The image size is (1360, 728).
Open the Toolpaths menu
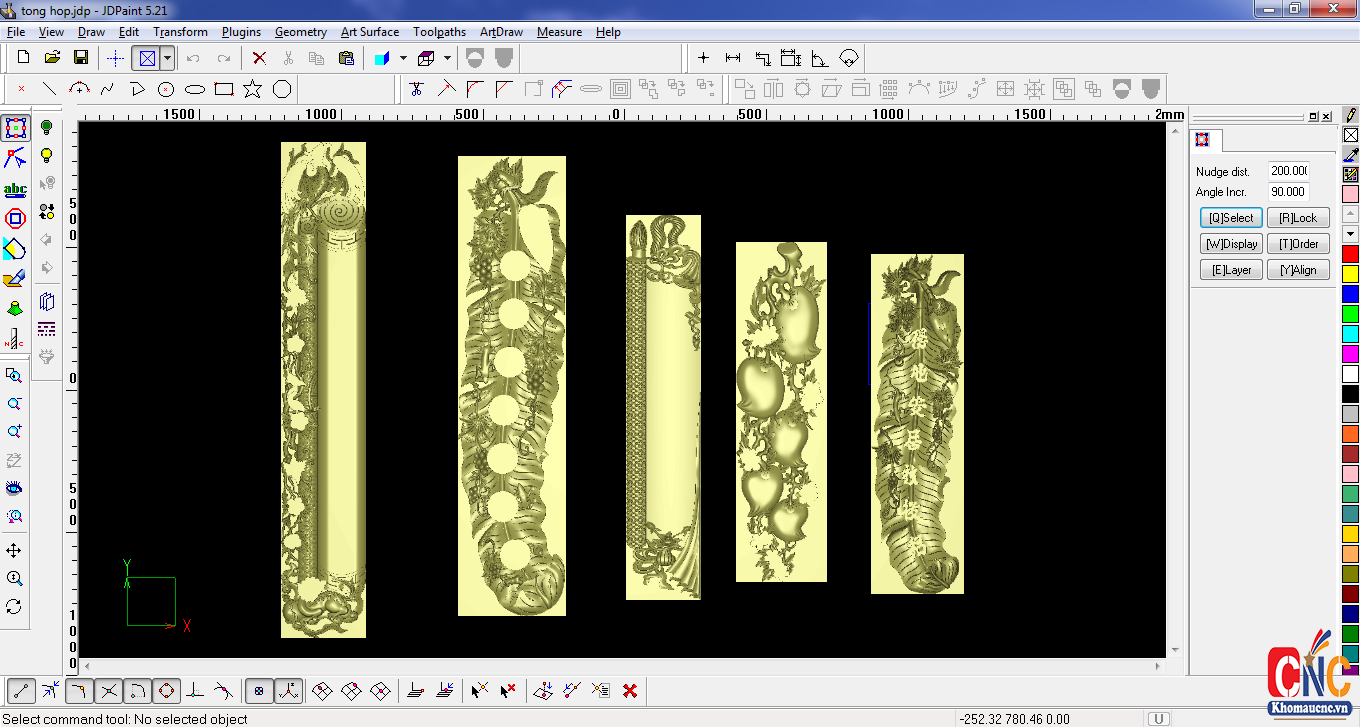point(439,32)
